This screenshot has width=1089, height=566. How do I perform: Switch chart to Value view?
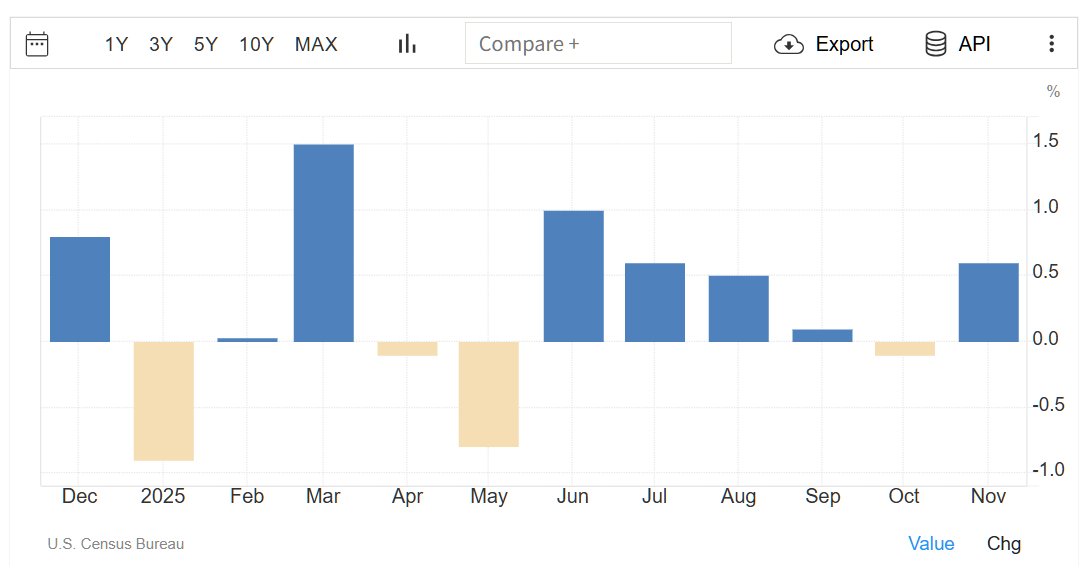[x=931, y=543]
